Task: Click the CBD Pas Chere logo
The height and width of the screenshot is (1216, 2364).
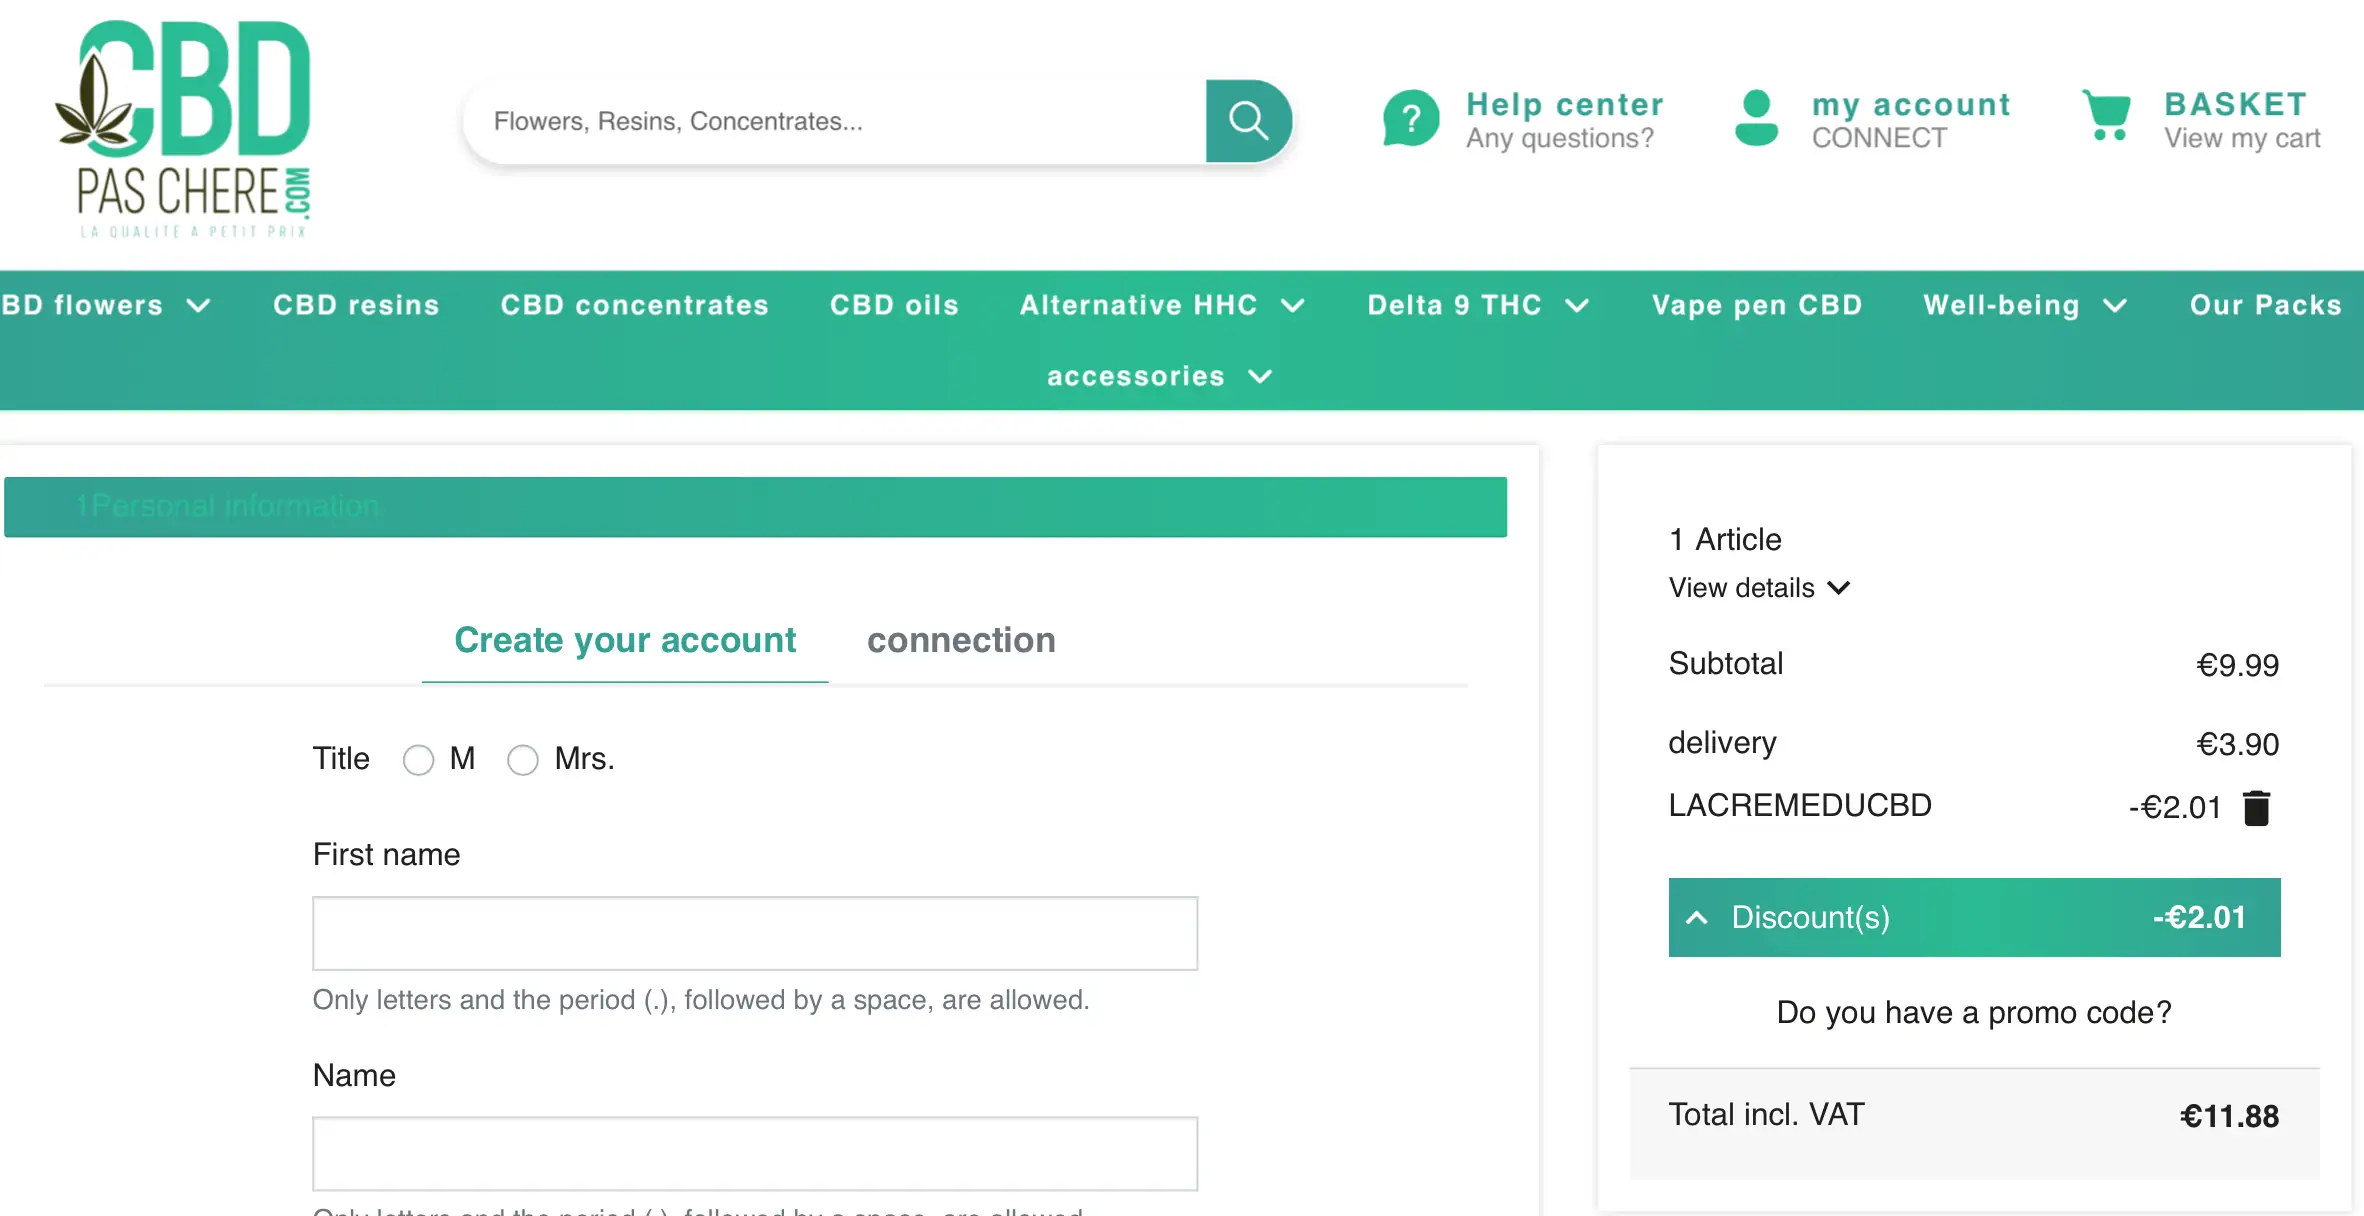Action: 184,128
